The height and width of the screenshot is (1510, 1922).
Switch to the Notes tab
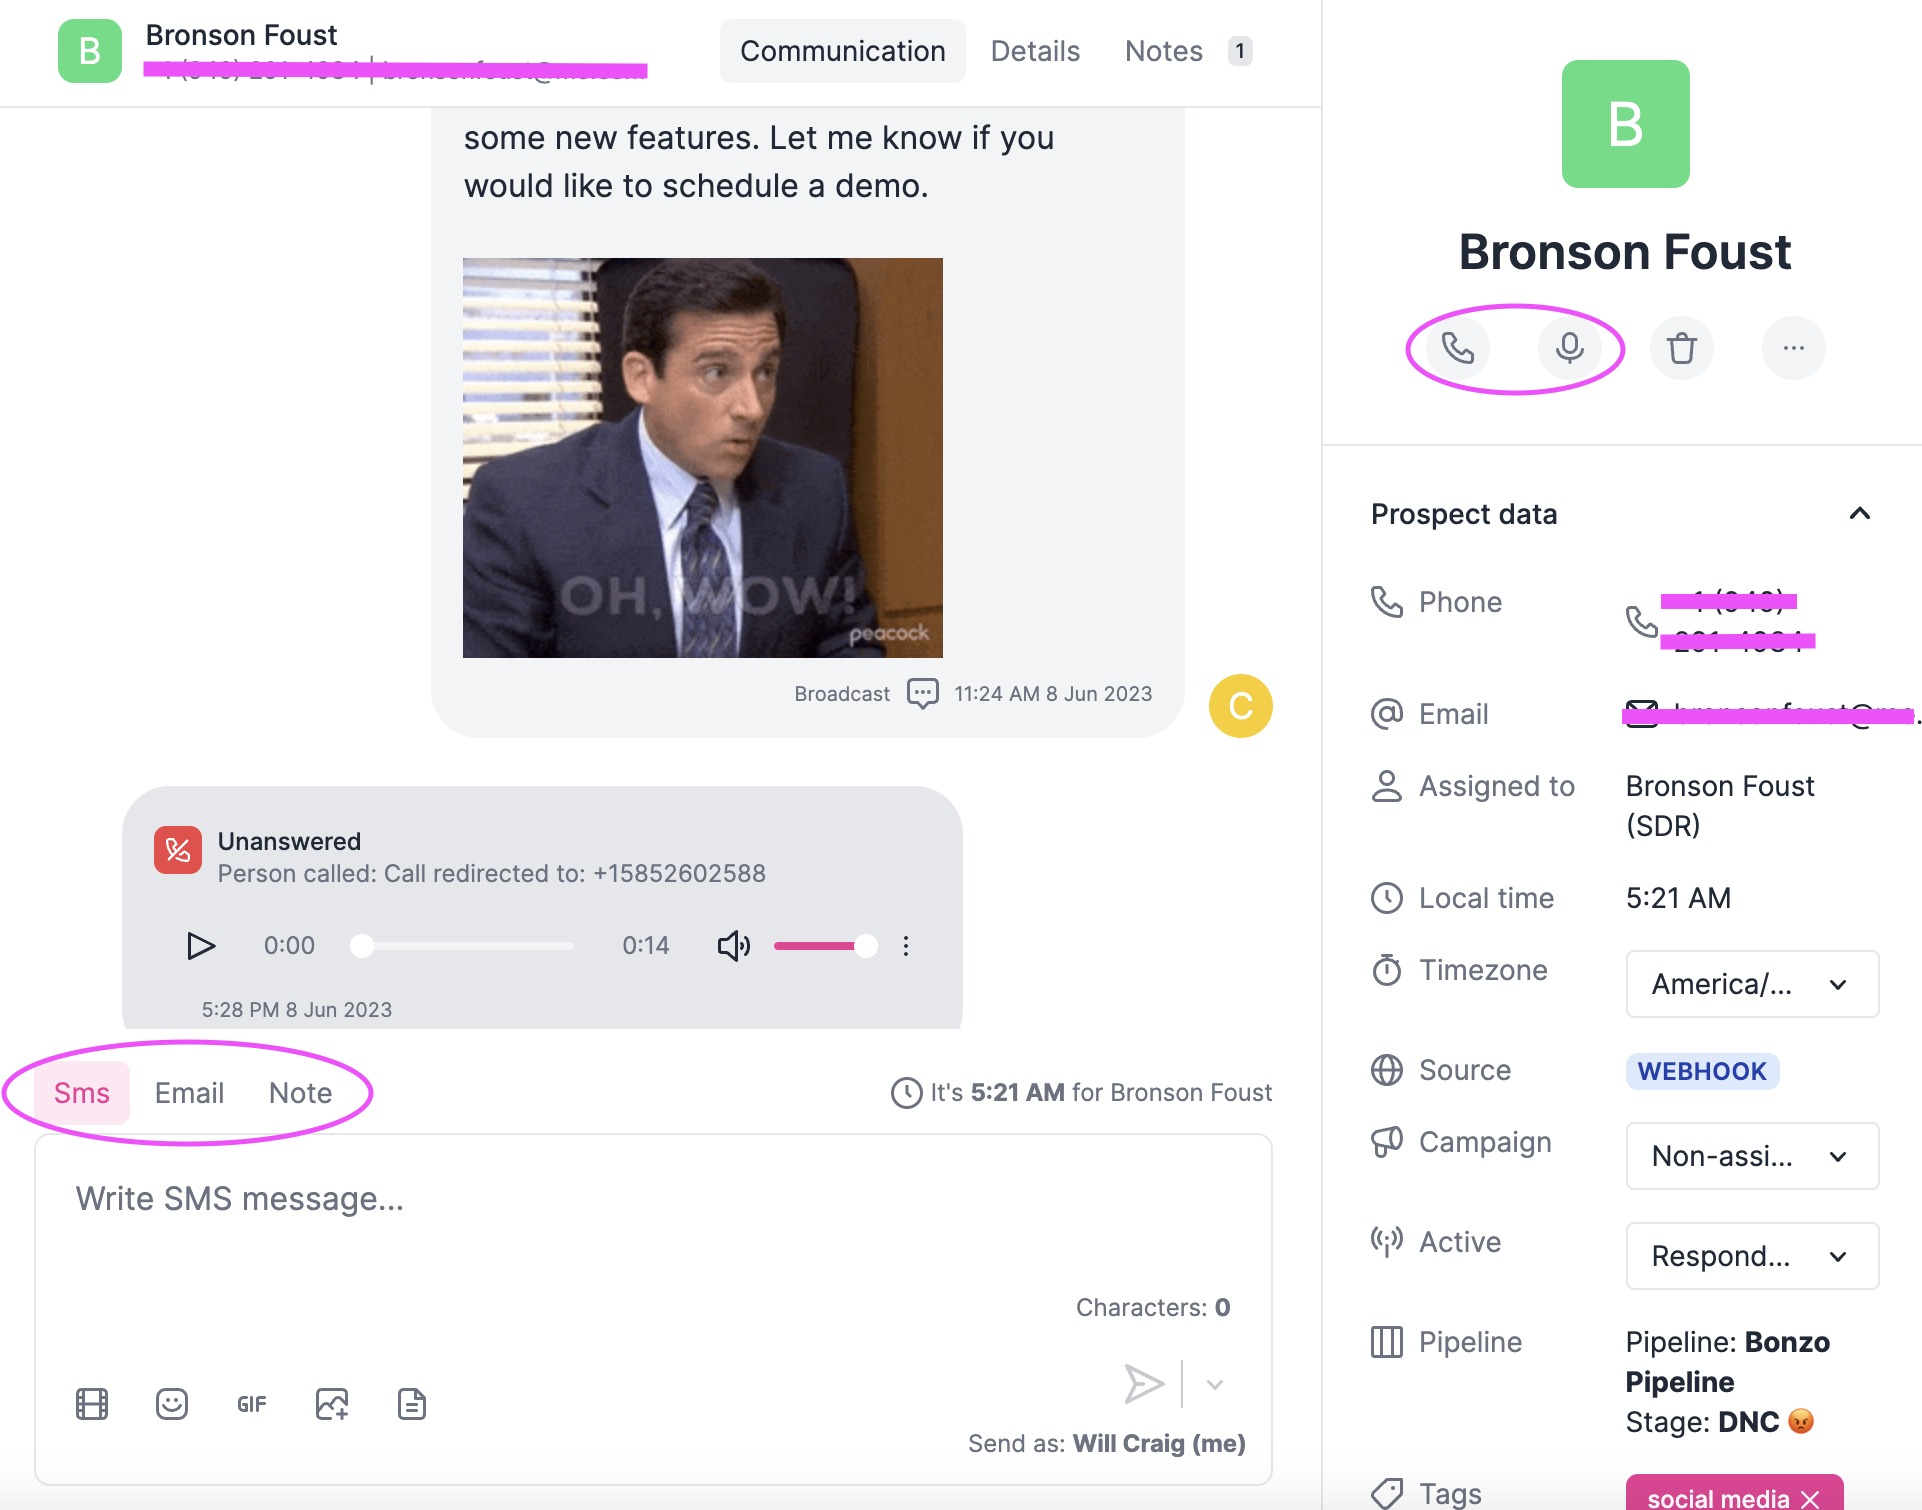1163,50
